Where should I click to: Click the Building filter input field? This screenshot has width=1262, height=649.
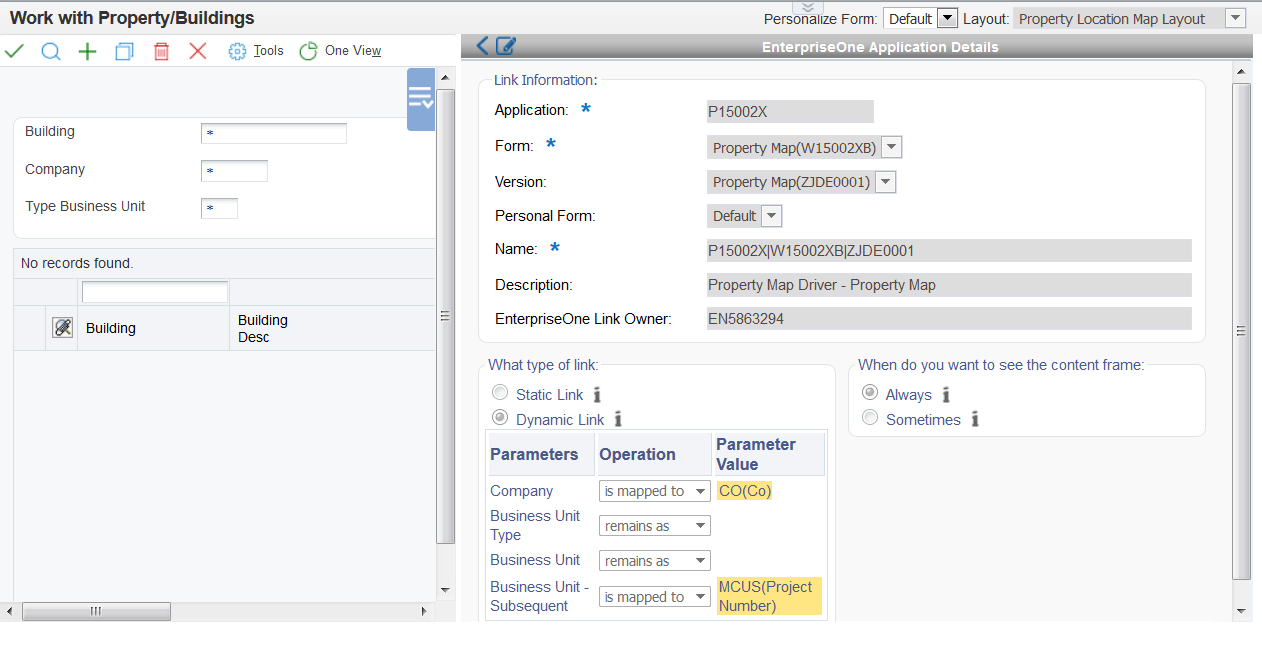(x=274, y=134)
